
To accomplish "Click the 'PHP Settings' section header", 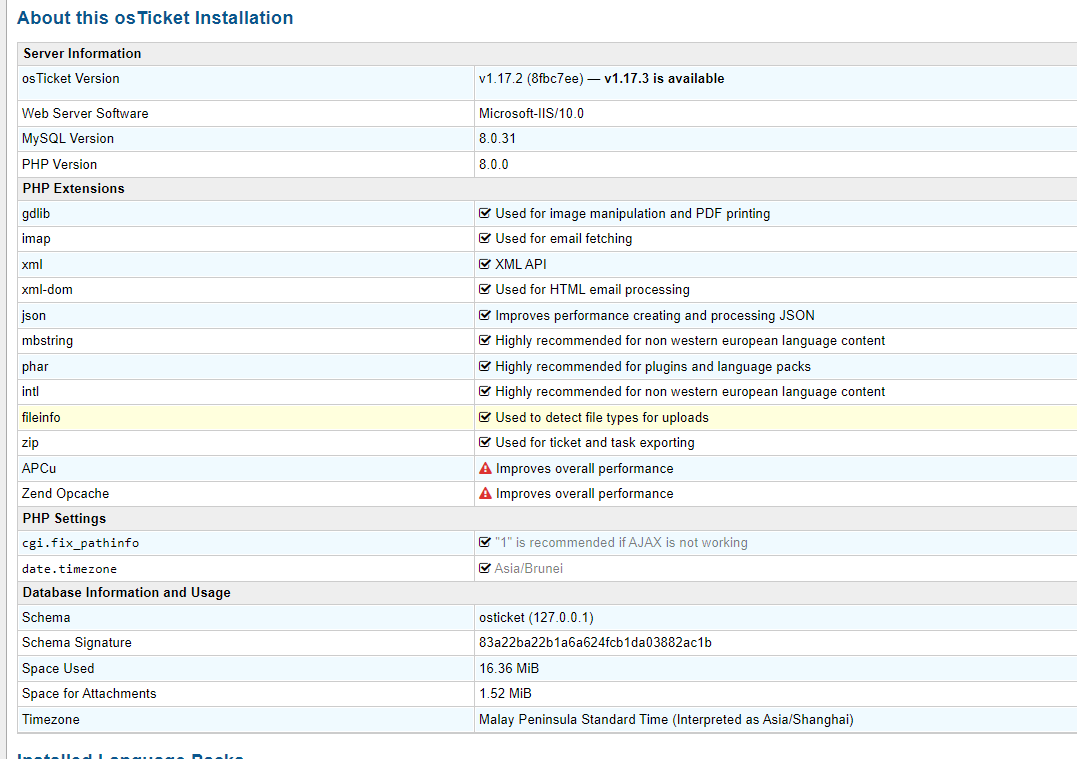I will 64,519.
